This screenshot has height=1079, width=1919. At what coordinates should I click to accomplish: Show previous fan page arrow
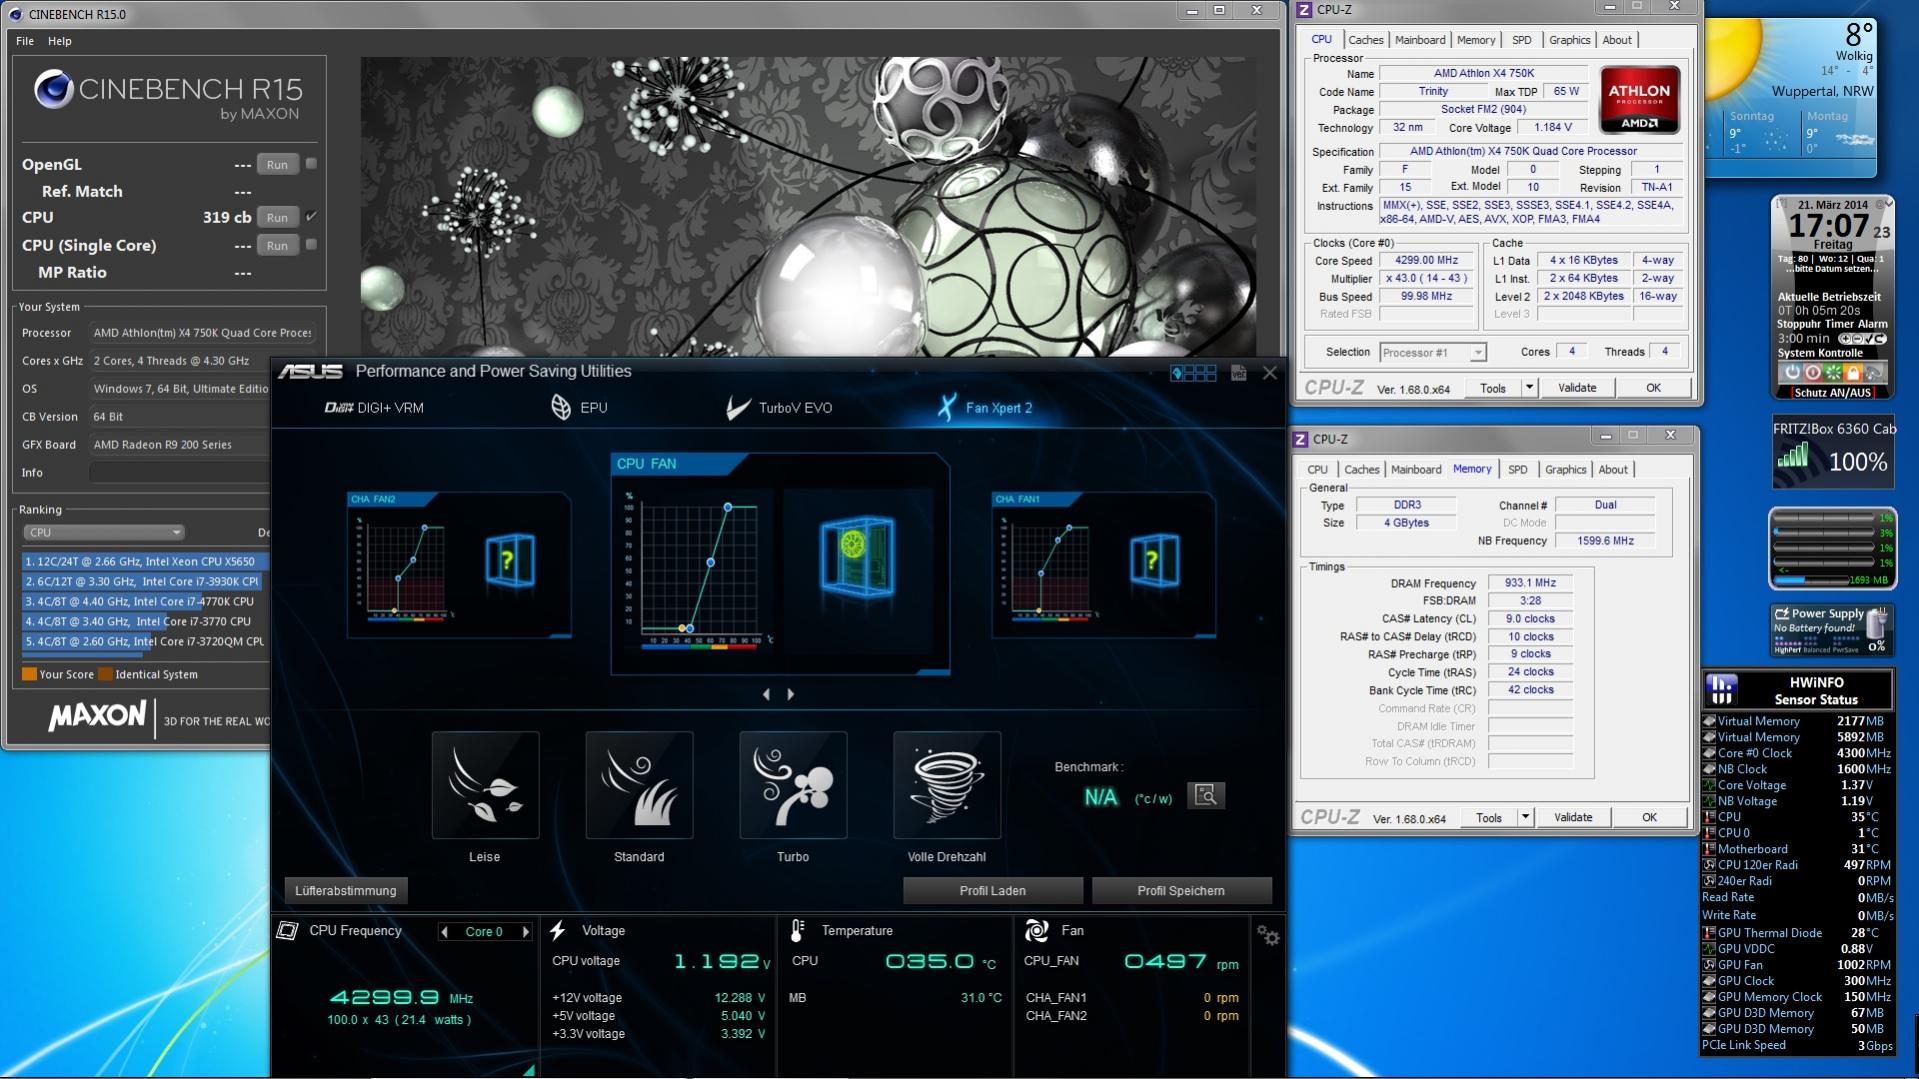click(x=767, y=694)
